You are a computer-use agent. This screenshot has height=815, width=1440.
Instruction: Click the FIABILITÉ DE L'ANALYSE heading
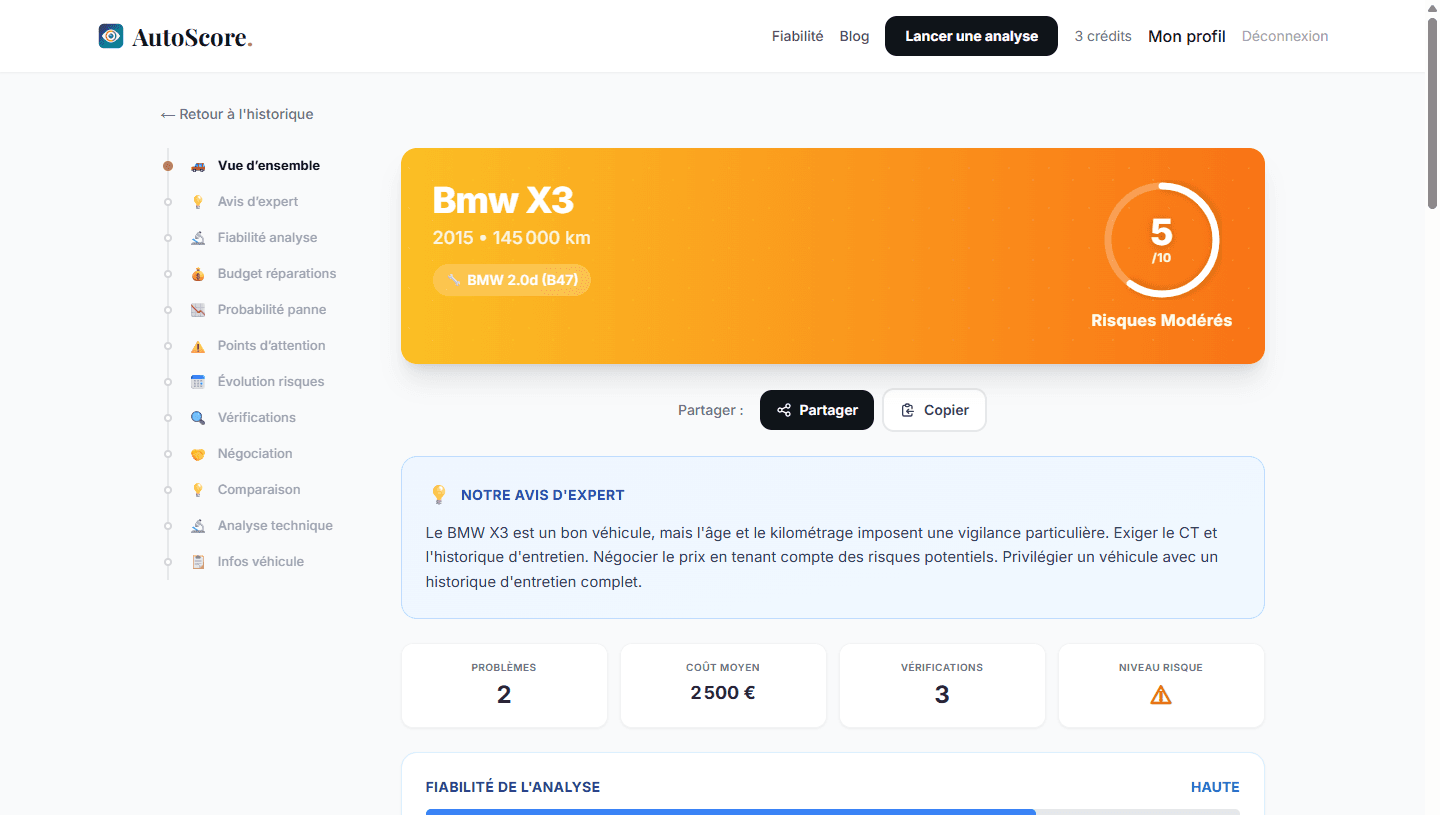(513, 787)
